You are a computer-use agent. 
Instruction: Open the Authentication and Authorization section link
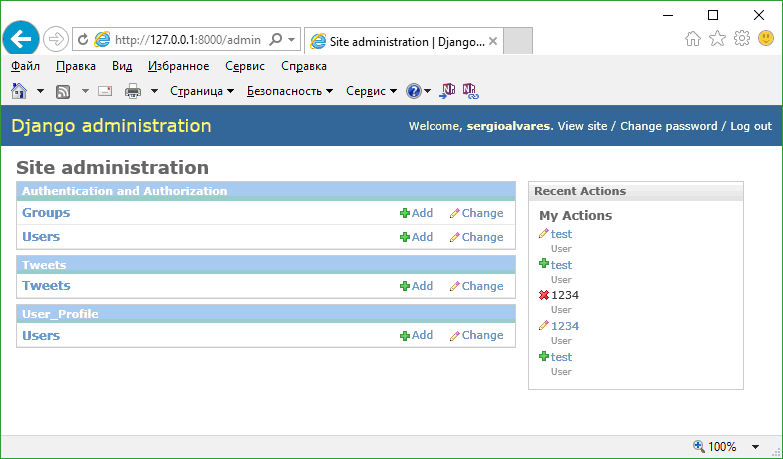tap(124, 191)
